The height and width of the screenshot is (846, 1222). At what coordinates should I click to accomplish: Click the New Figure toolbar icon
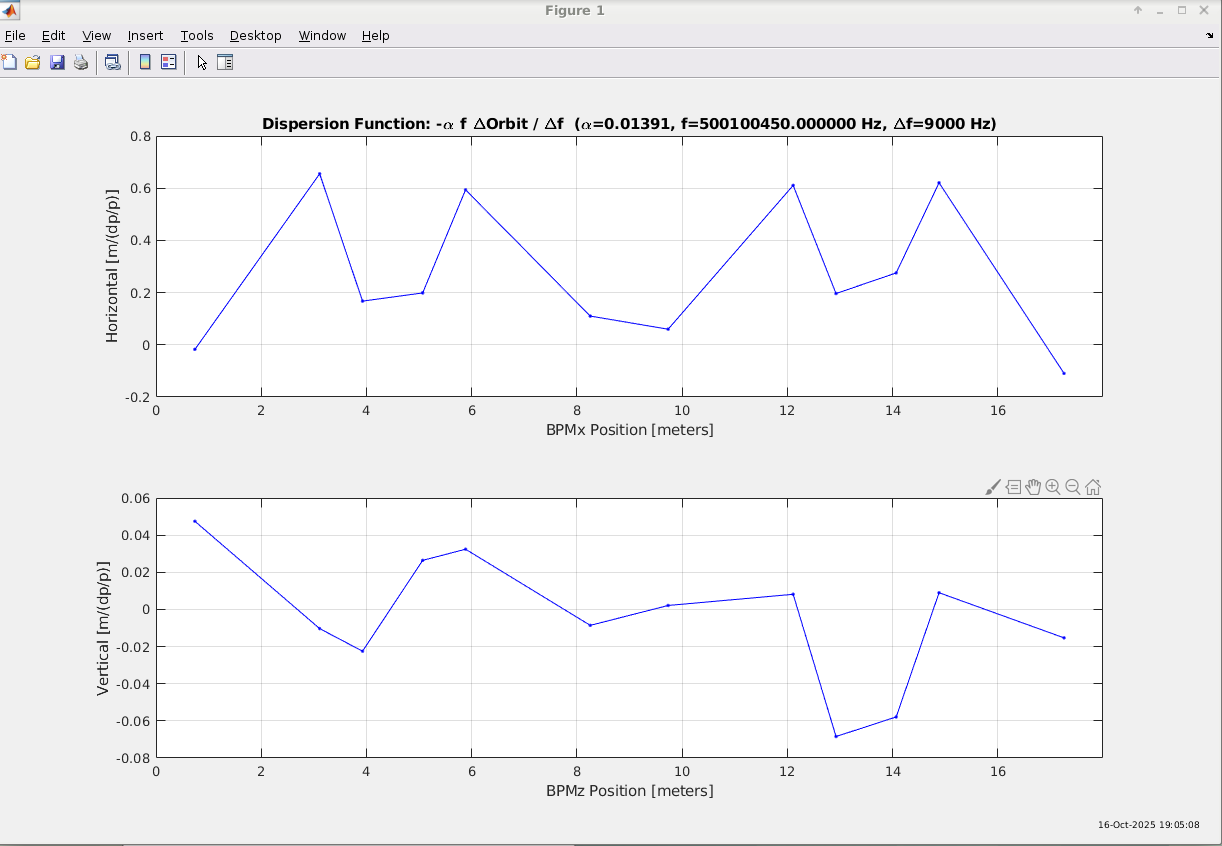tap(9, 62)
